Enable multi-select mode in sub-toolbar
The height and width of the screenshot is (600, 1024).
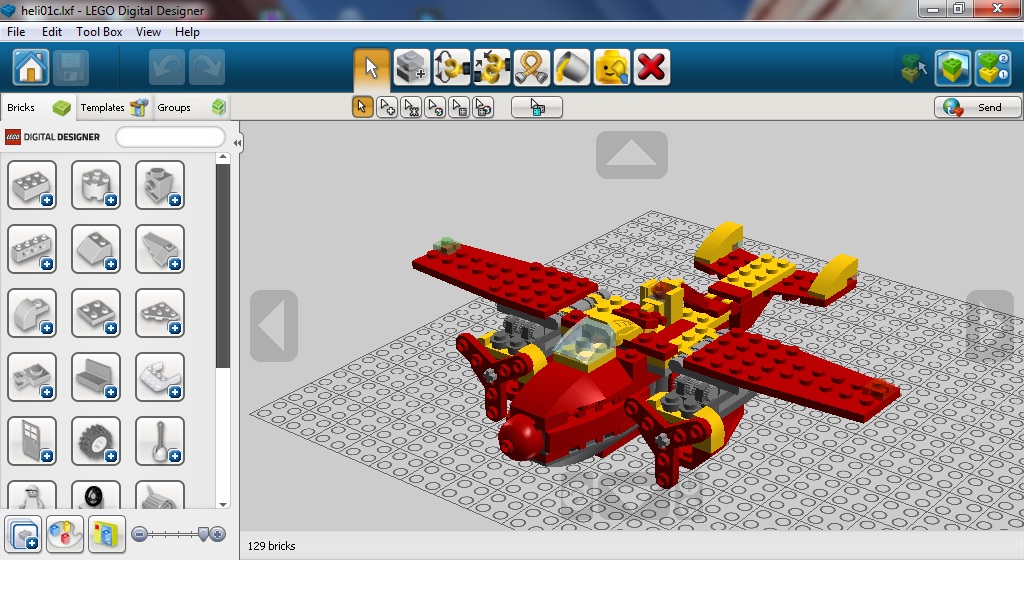[387, 106]
